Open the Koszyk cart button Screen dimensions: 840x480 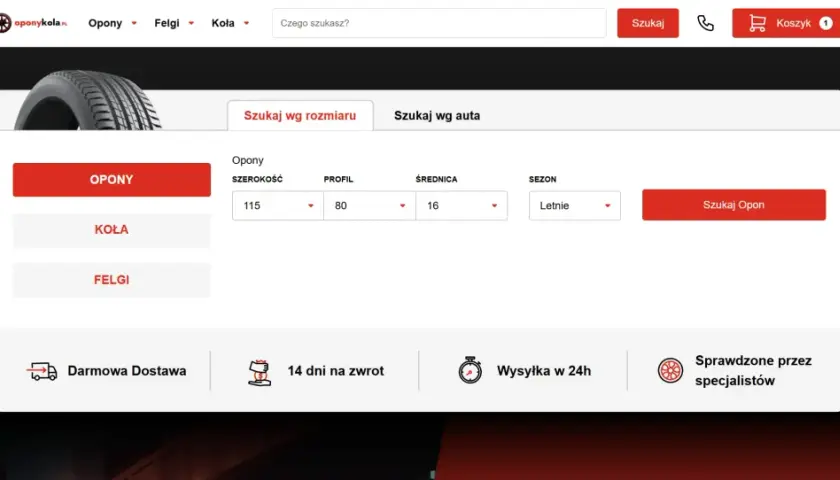tap(786, 23)
